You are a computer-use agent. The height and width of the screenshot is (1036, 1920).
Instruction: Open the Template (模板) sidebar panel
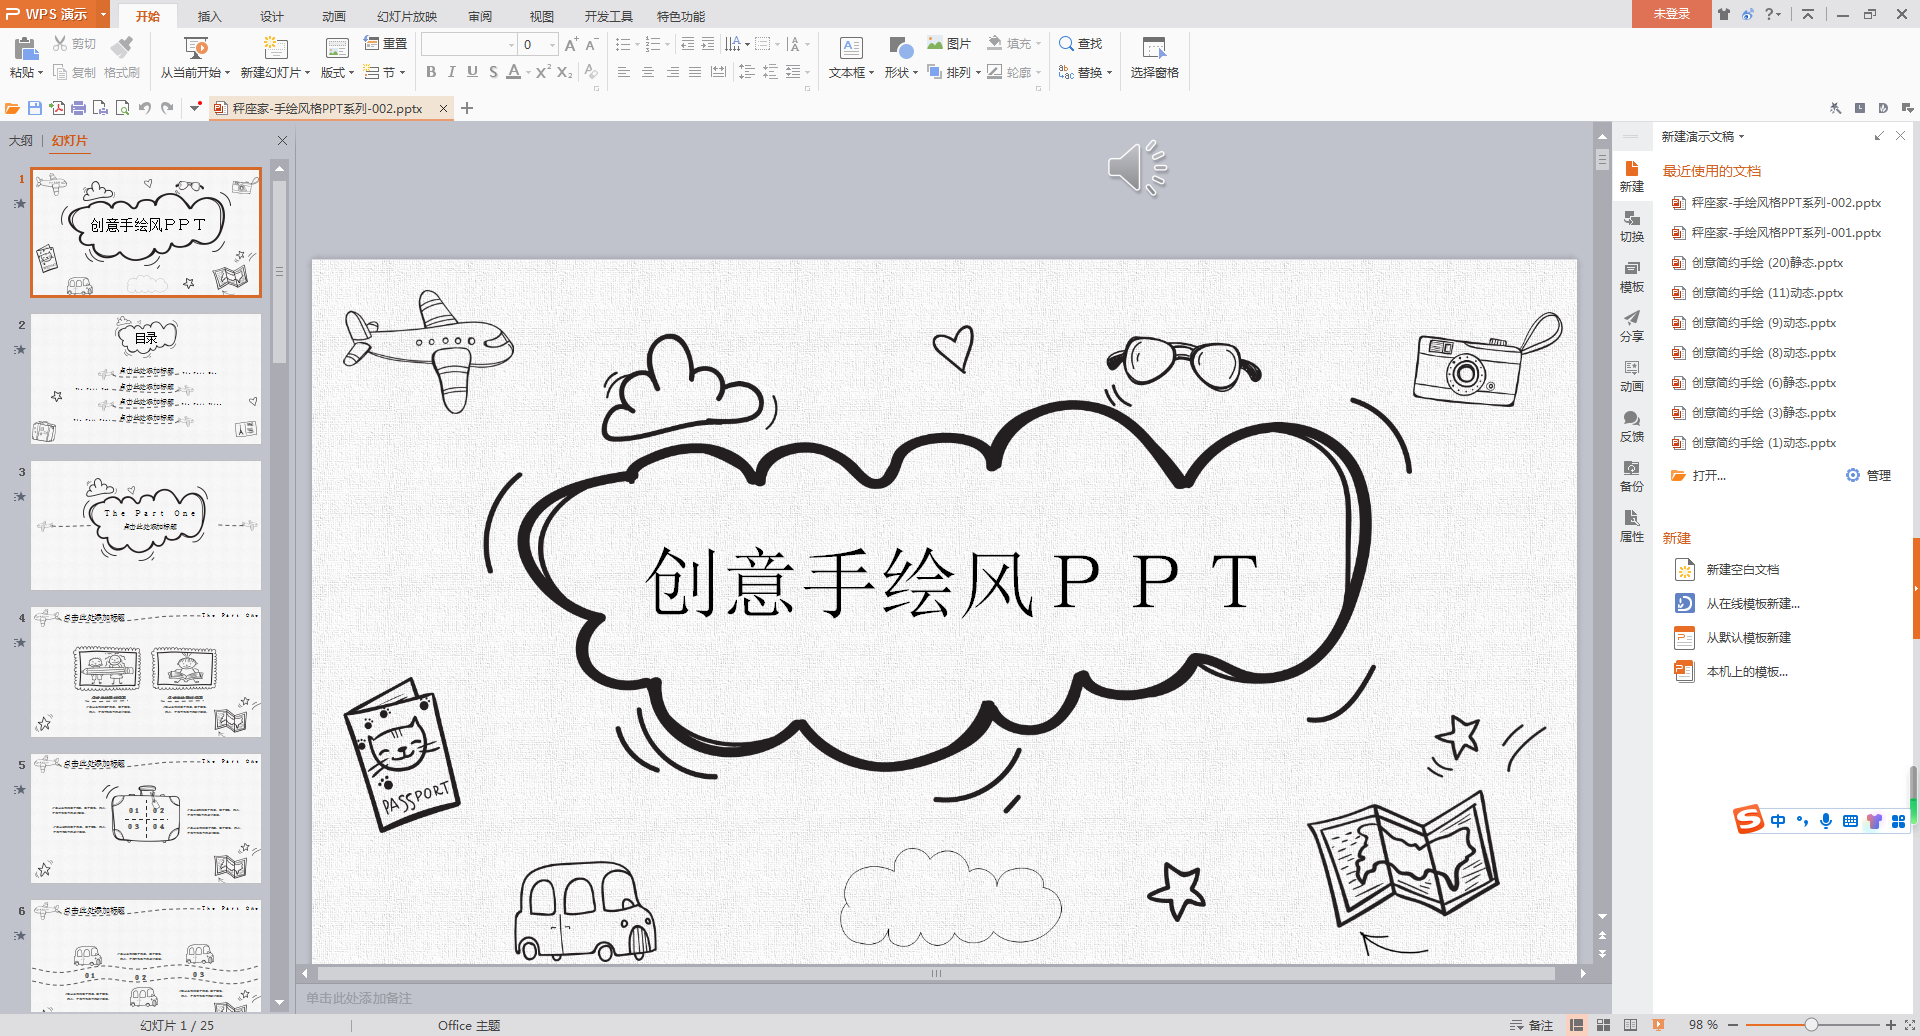tap(1632, 277)
